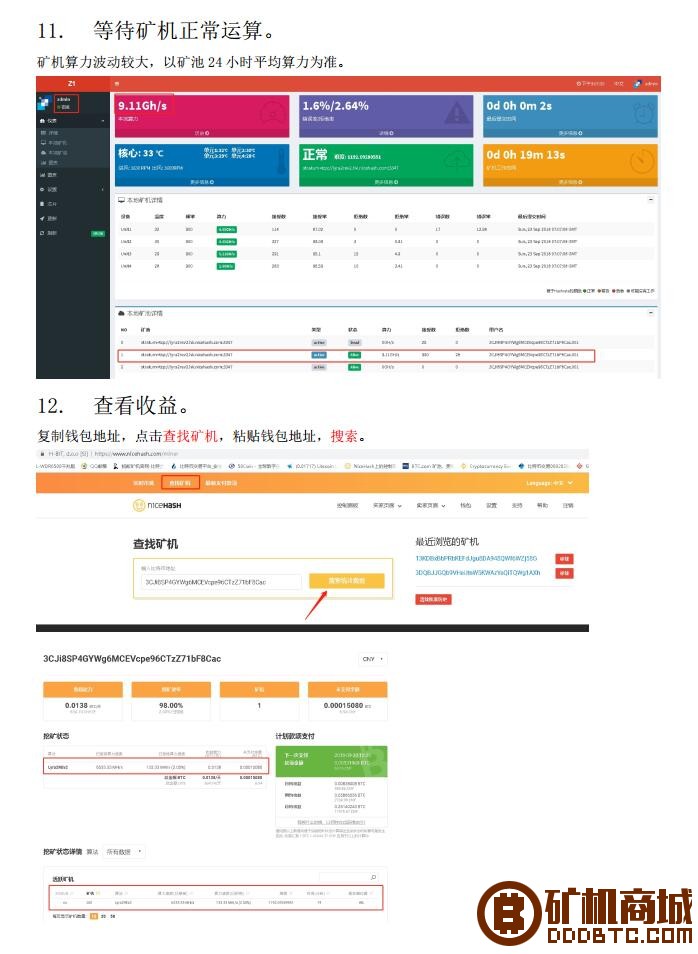
Task: Click the alarm clock icon on 0d 0h 0m 2s card
Action: tap(642, 113)
